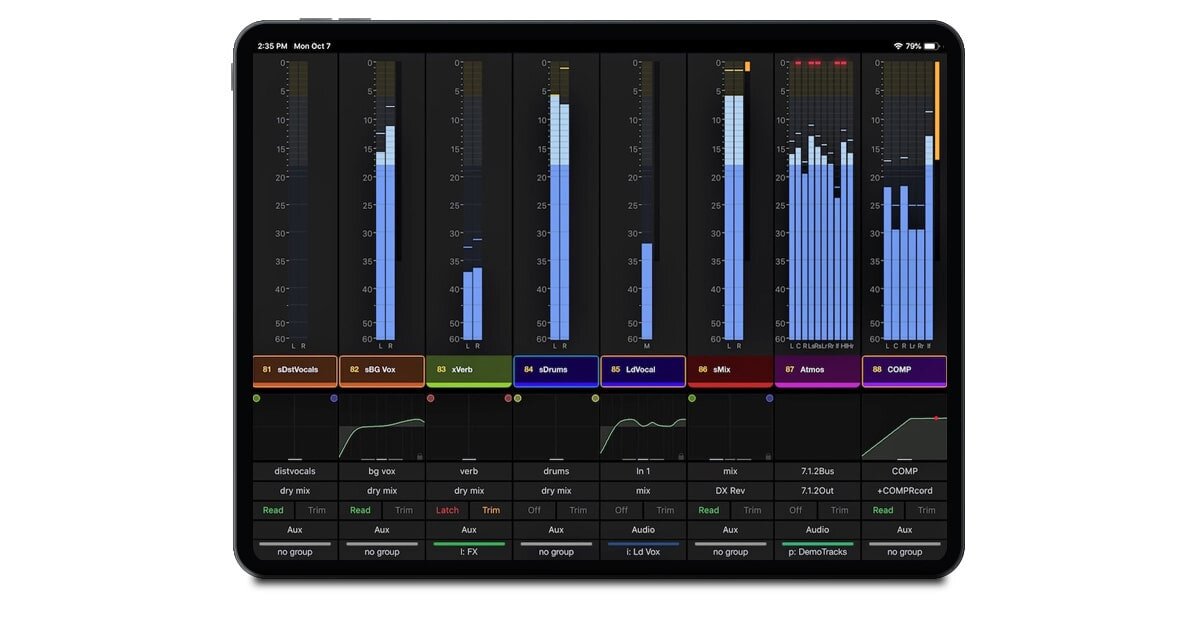Viewport: 1200px width, 635px height.
Task: Open the LdVocal EQ curve graph
Action: coord(643,427)
